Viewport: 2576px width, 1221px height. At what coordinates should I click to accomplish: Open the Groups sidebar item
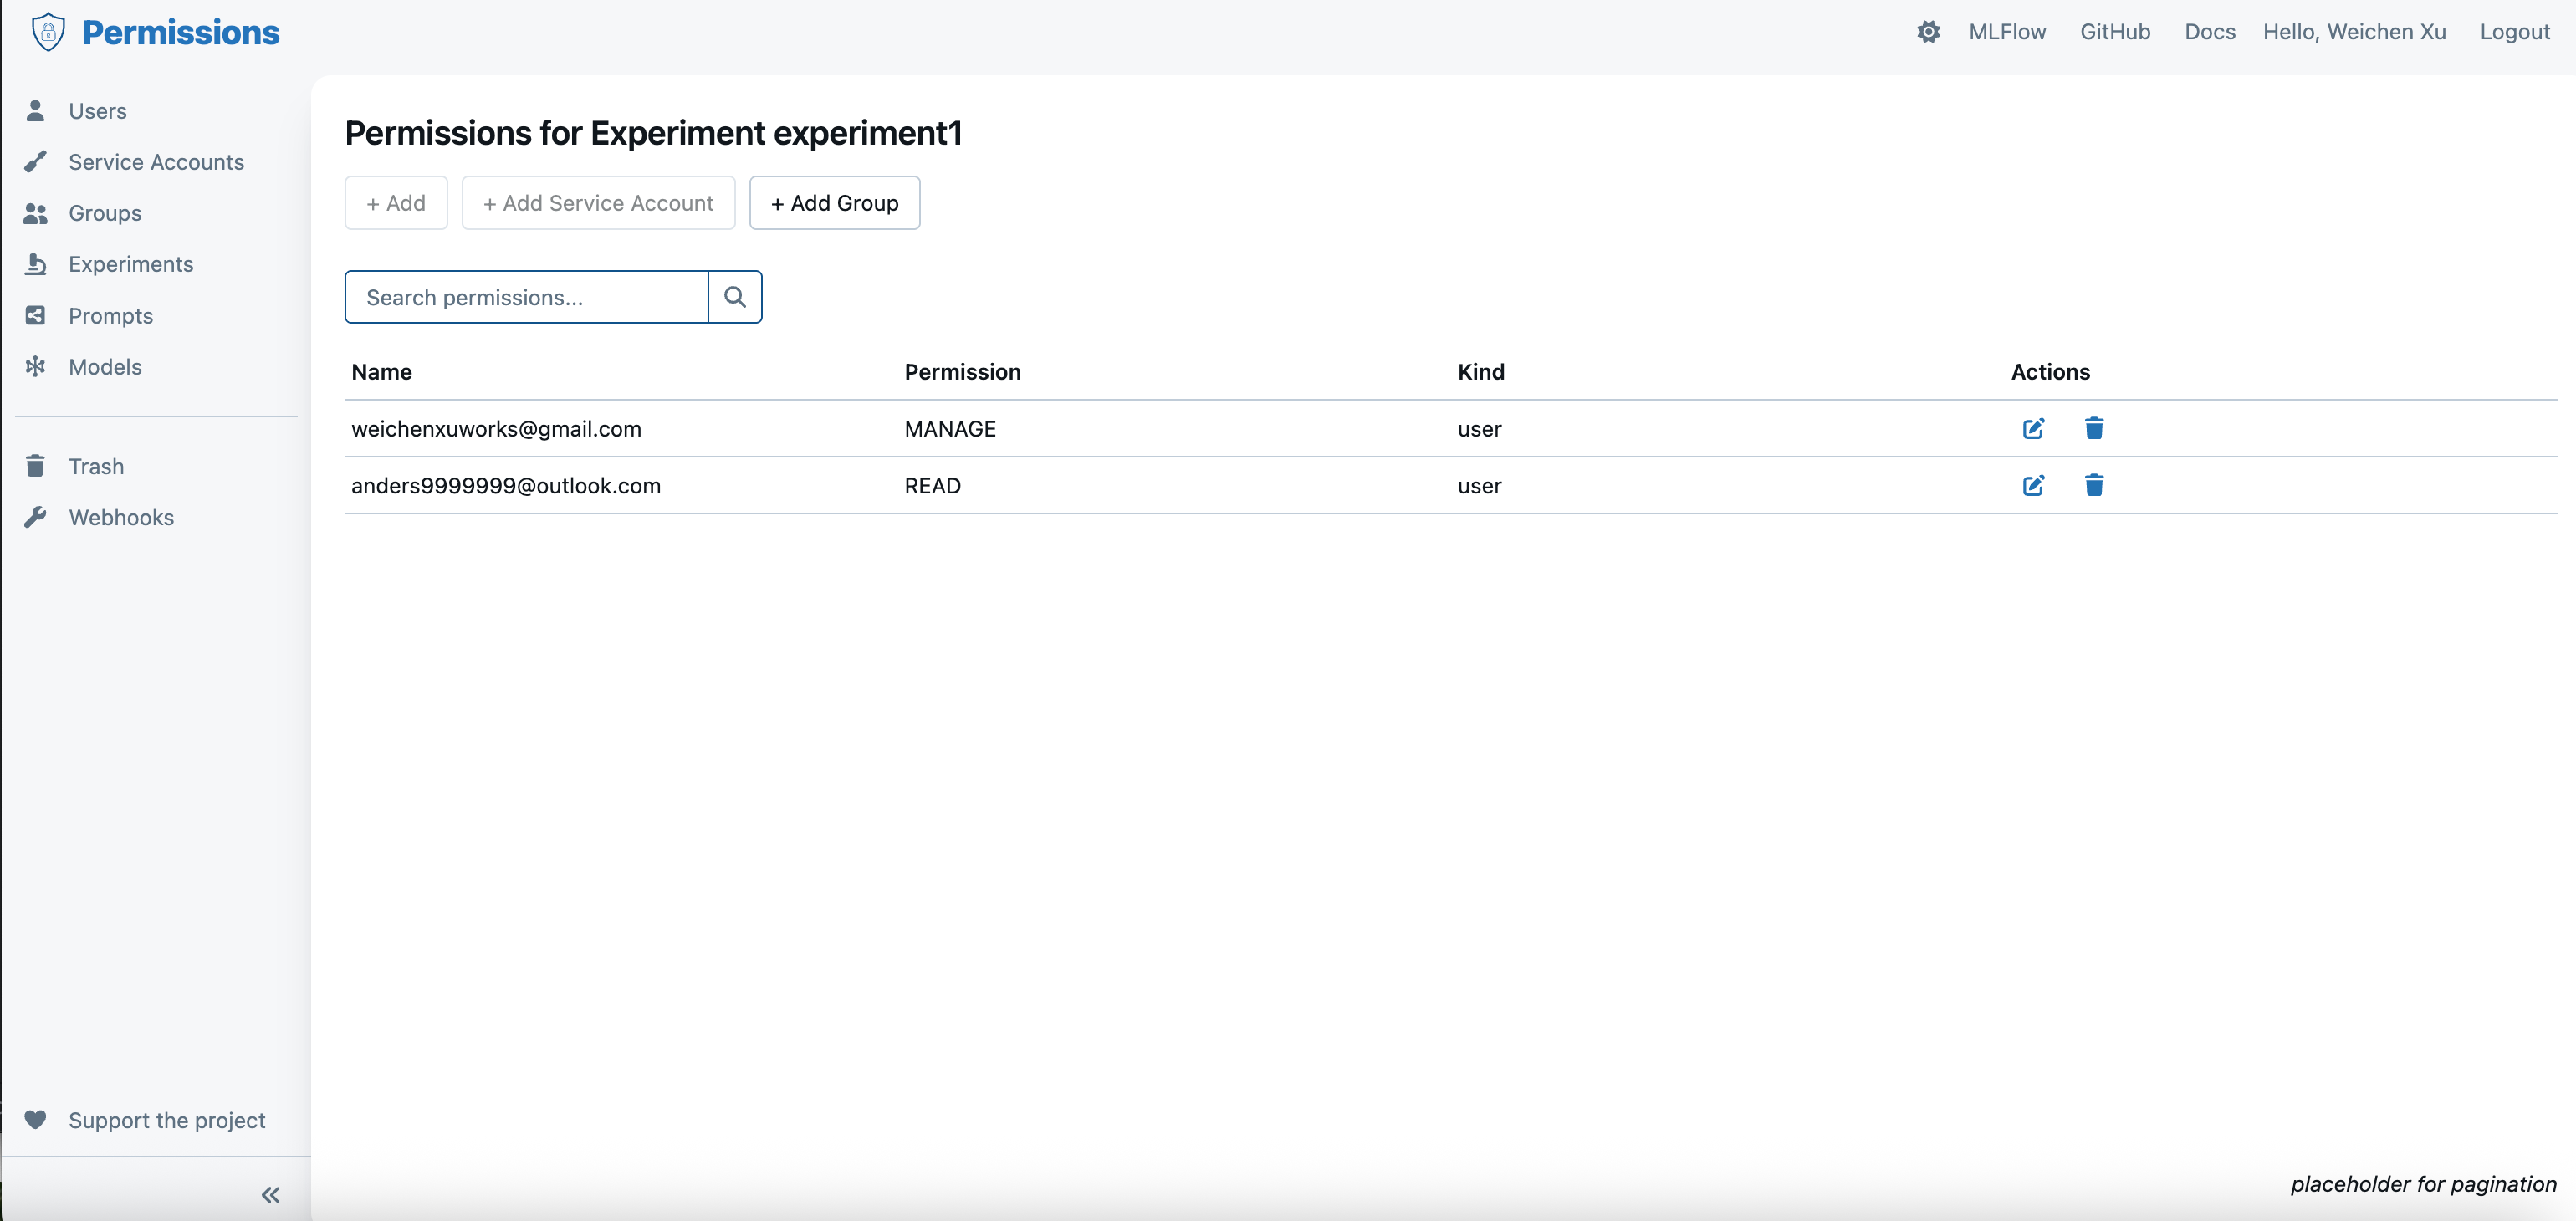pos(105,213)
